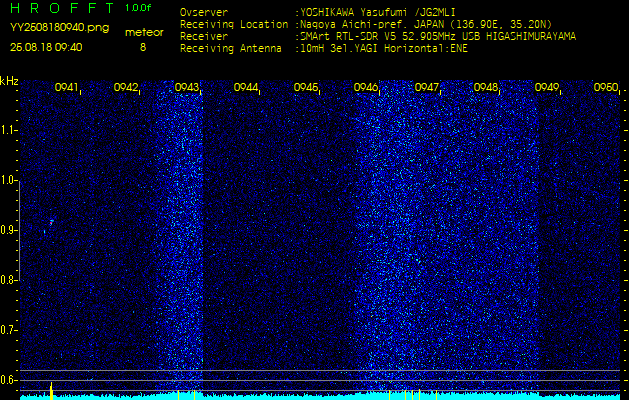Click the 1.0 kHz axis label
Viewport: 629px width, 400px height.
[8, 180]
